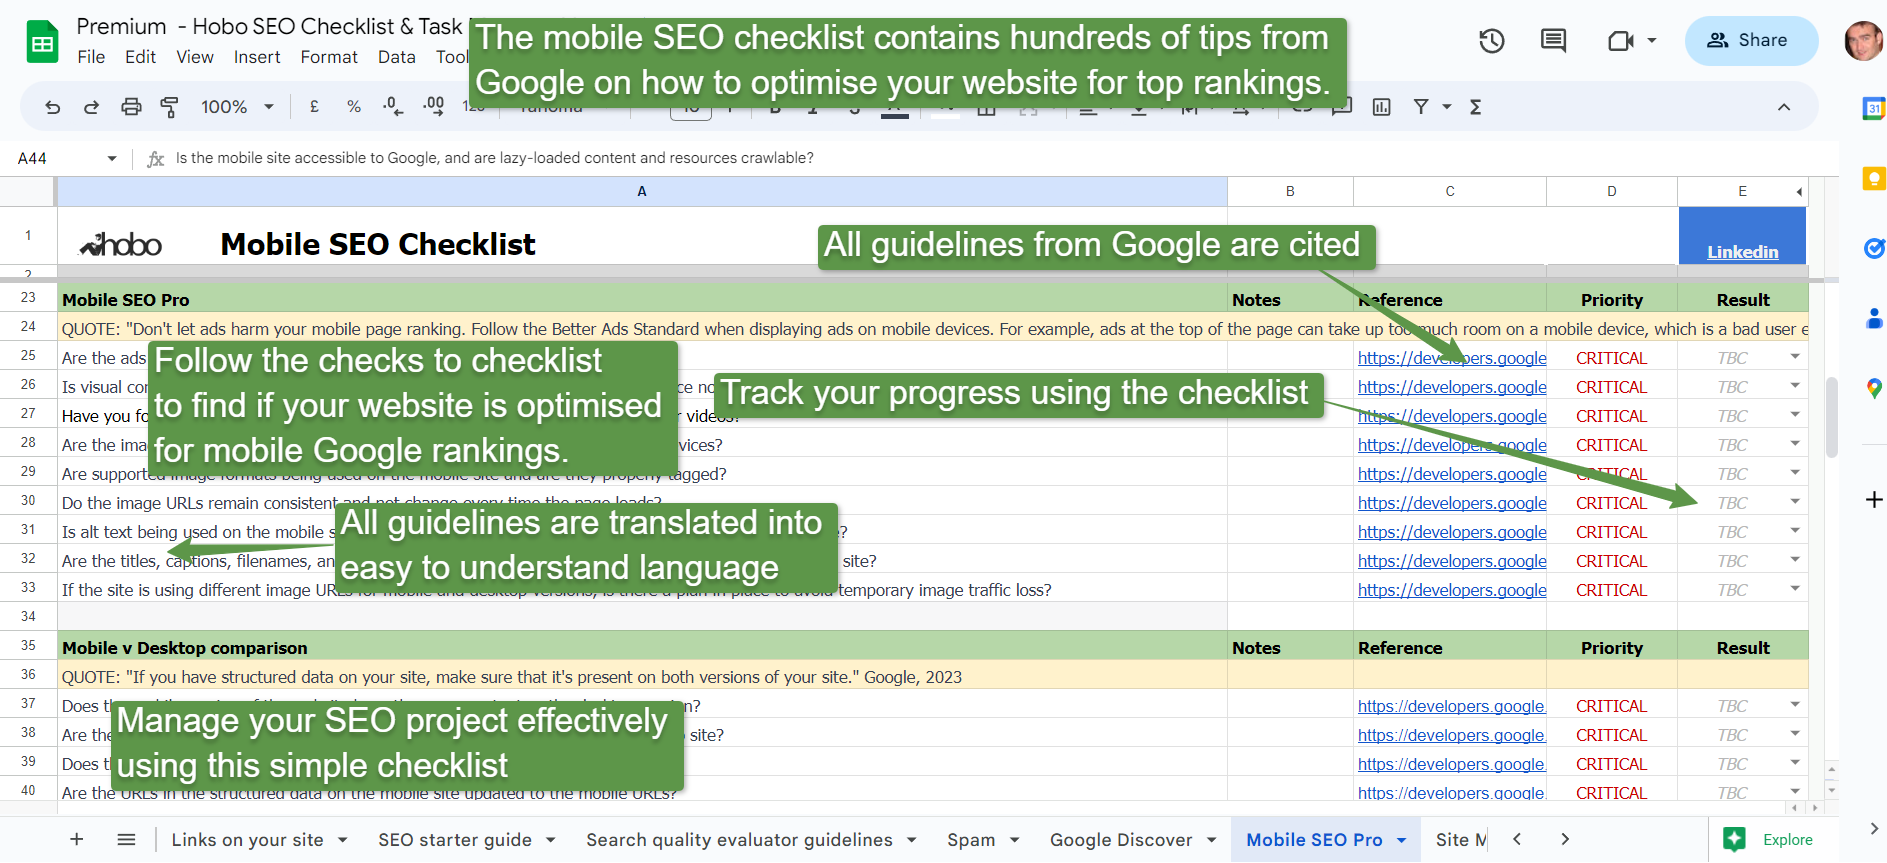The image size is (1887, 863).
Task: Select the Paint format tool
Action: 169,107
